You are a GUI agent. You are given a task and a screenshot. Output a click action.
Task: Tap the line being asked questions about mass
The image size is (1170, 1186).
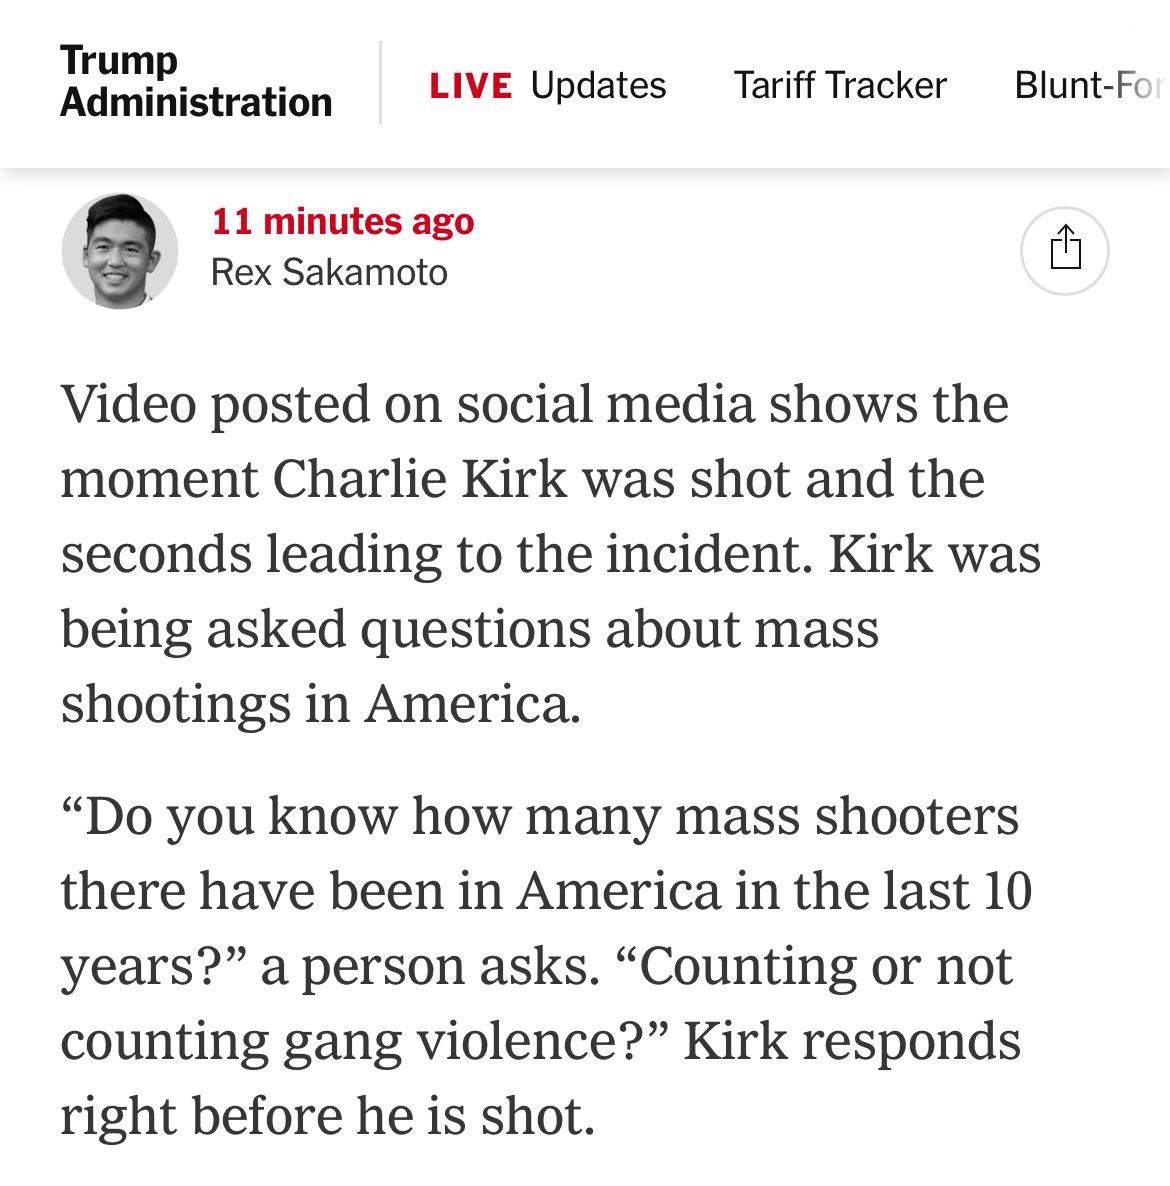(470, 631)
